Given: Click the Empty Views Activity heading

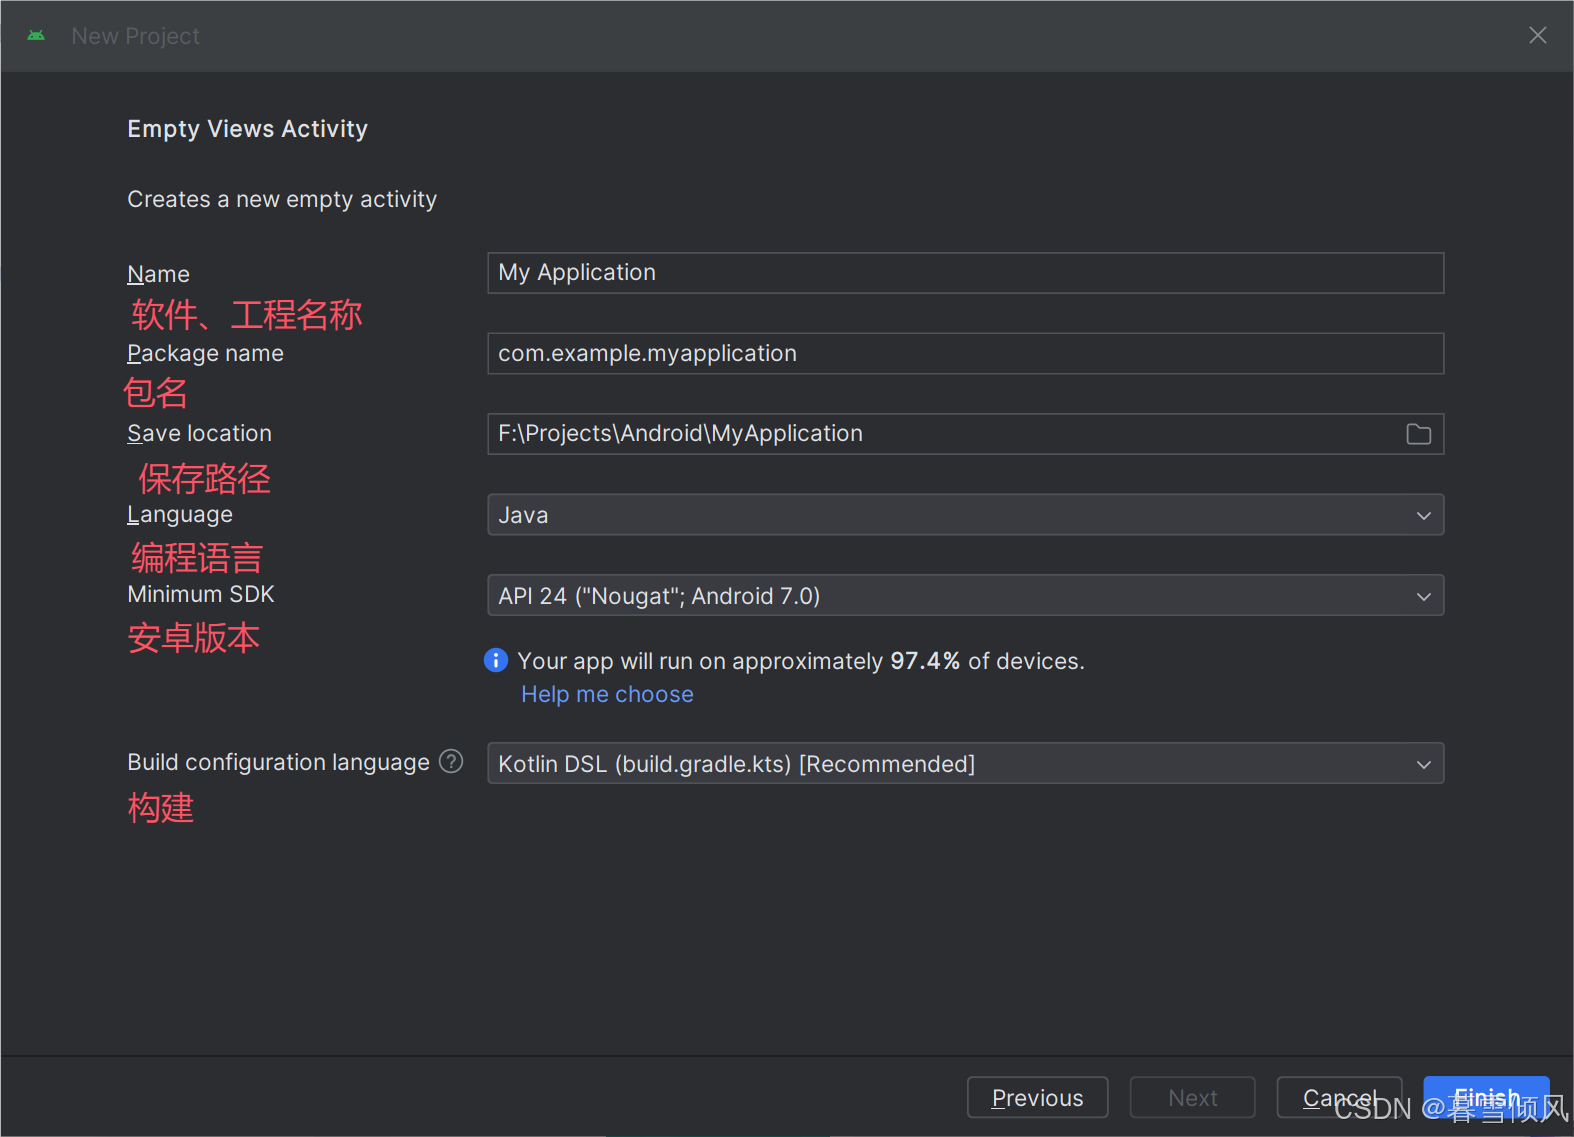Looking at the screenshot, I should coord(247,129).
